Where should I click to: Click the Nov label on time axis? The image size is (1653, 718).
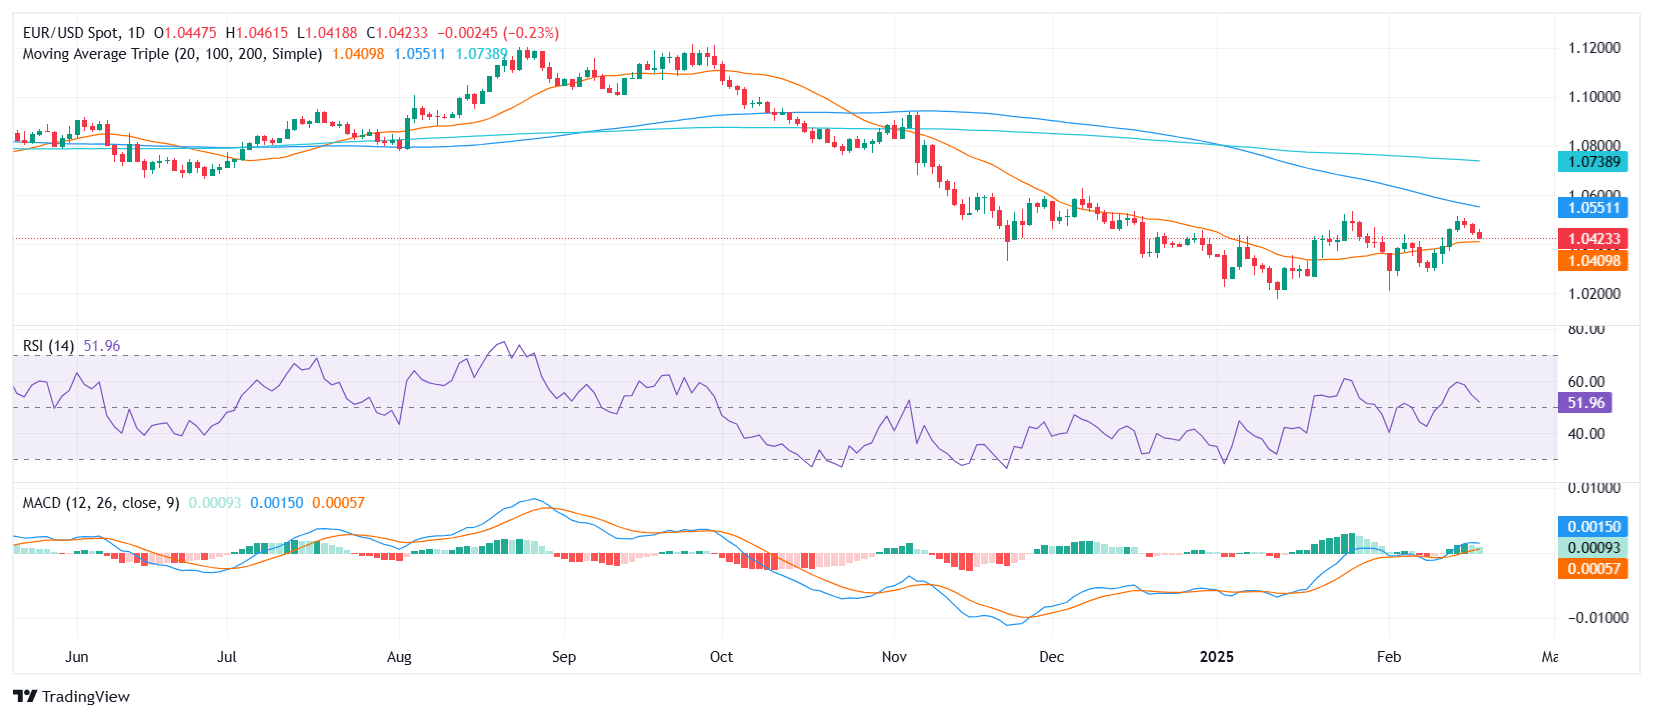(x=894, y=657)
